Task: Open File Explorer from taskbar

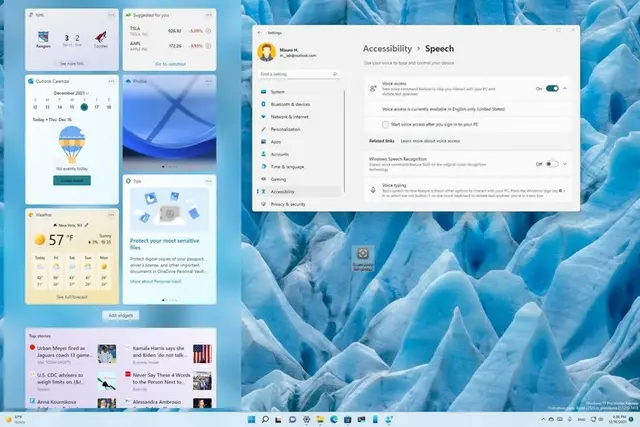Action: click(x=320, y=419)
